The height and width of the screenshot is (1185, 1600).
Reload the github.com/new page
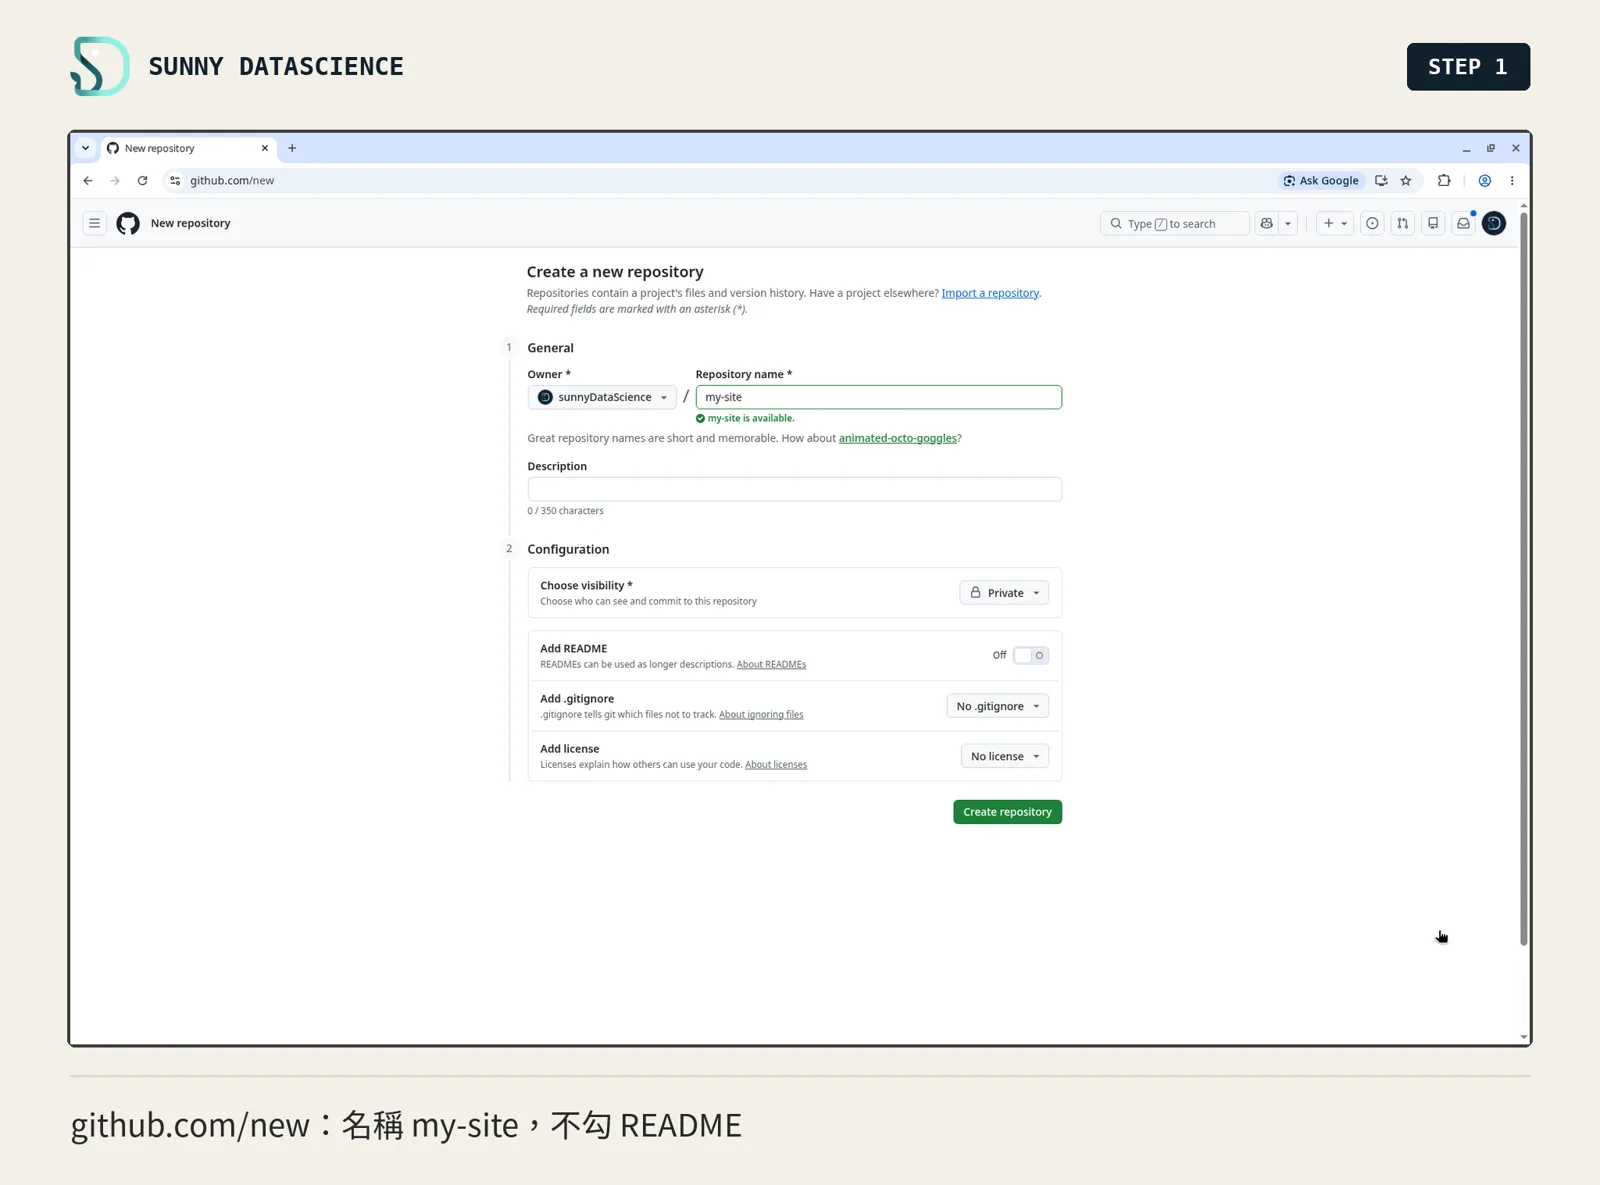click(x=143, y=181)
